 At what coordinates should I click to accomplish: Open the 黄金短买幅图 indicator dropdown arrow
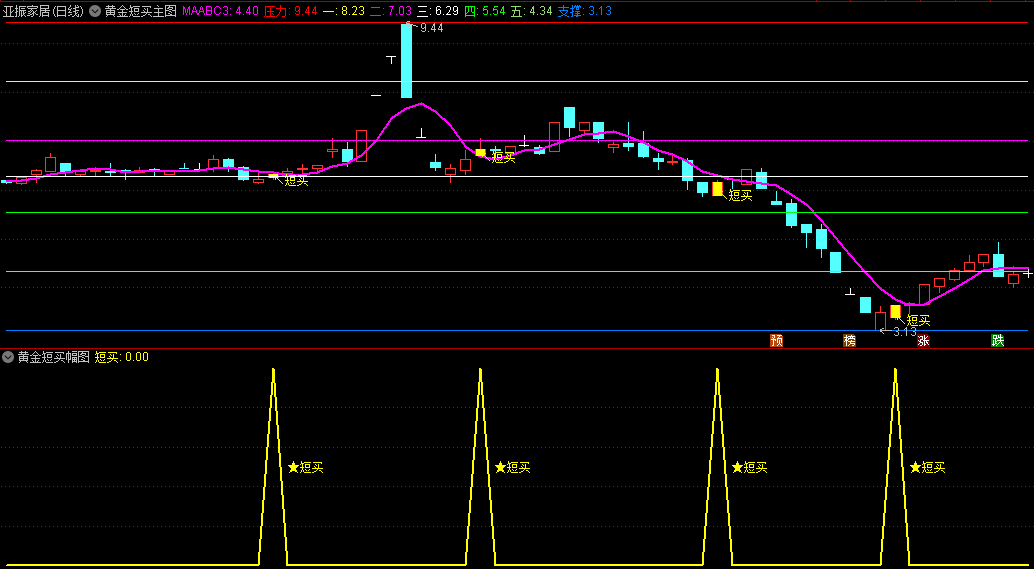8,357
